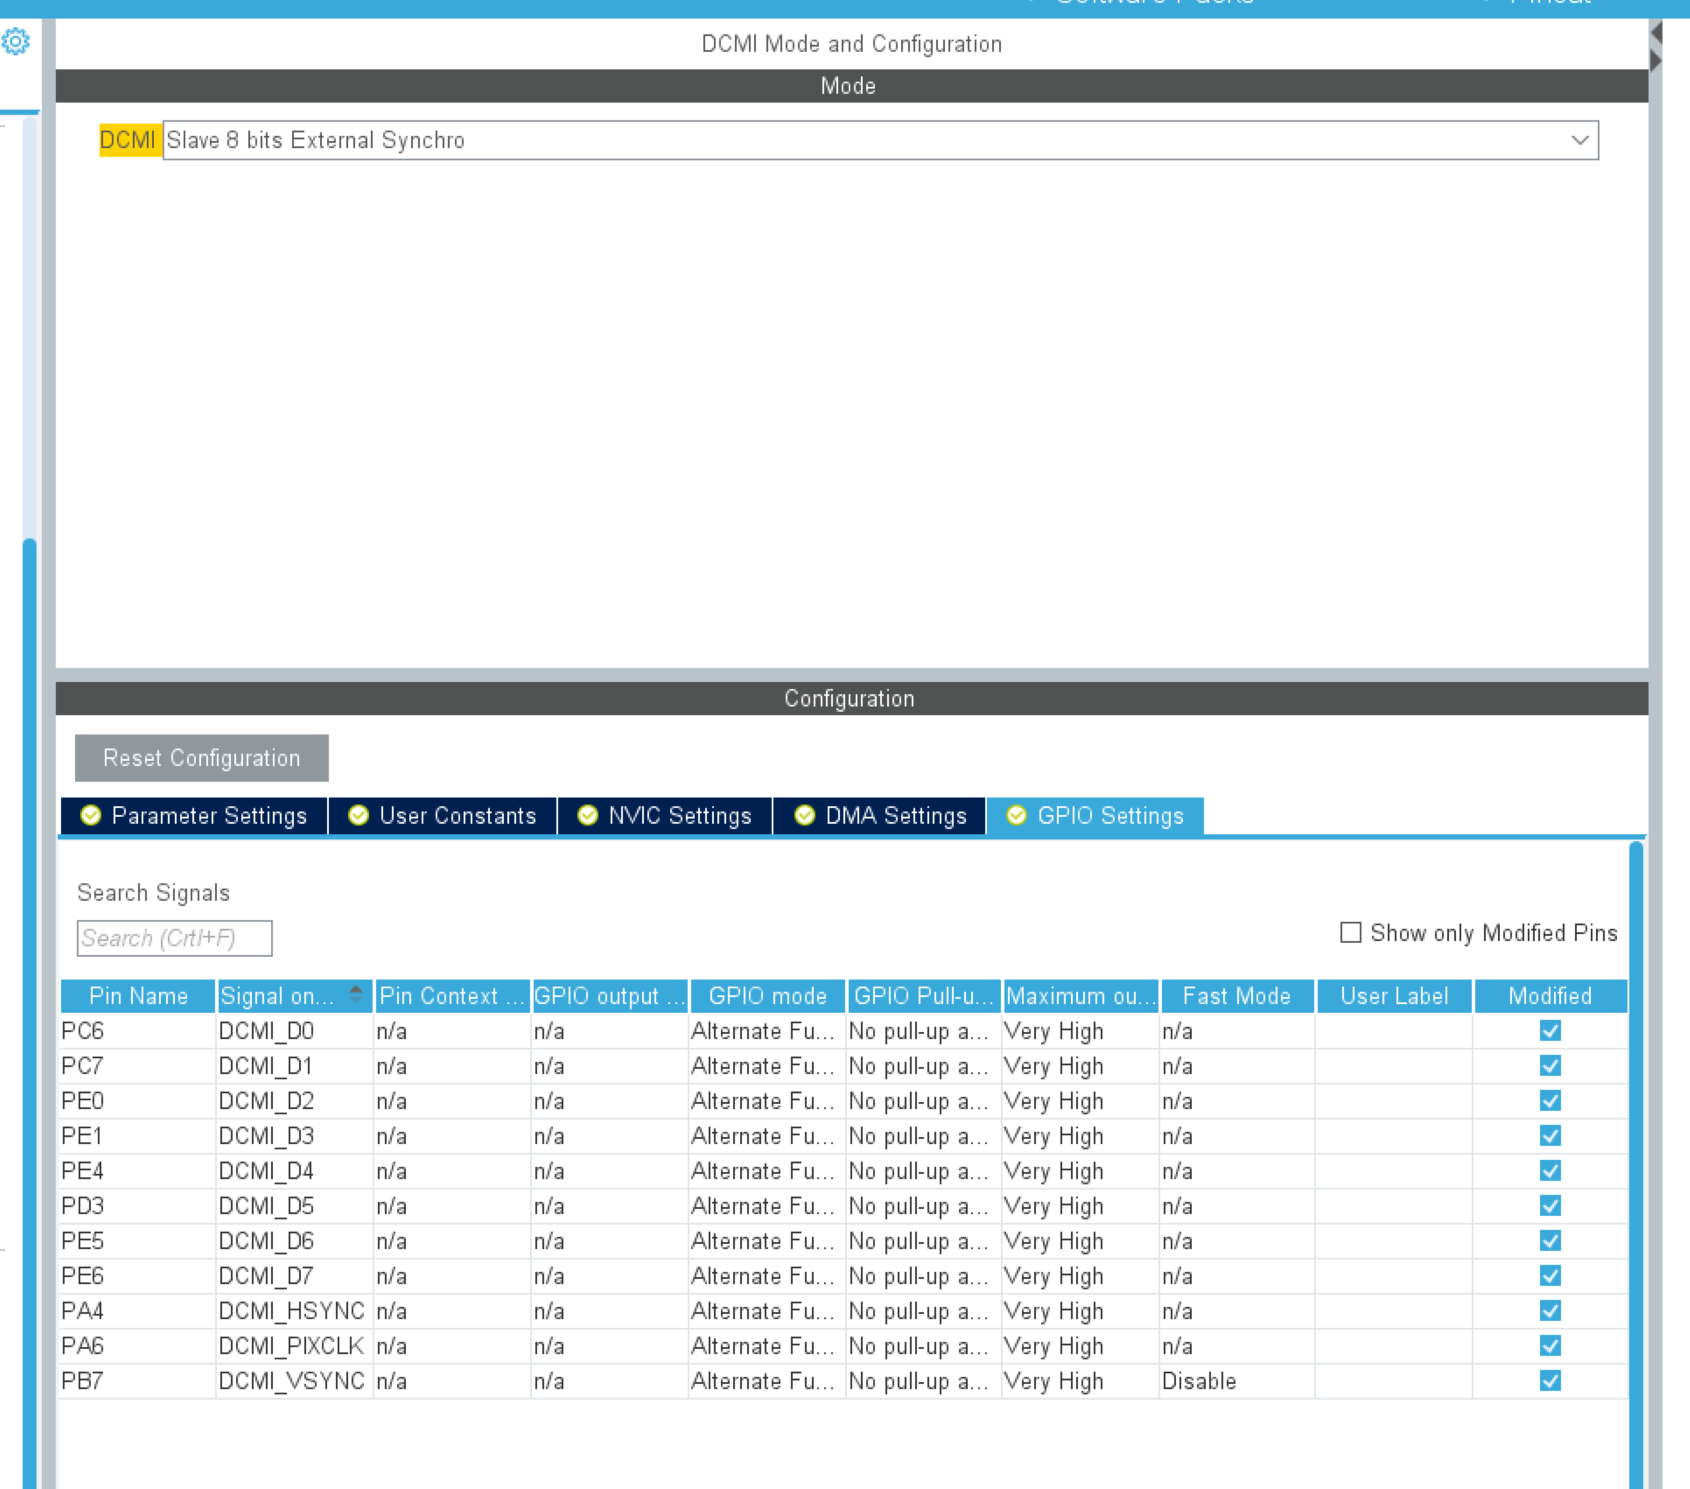
Task: Toggle the Modified checkbox for PE6
Action: [x=1550, y=1276]
